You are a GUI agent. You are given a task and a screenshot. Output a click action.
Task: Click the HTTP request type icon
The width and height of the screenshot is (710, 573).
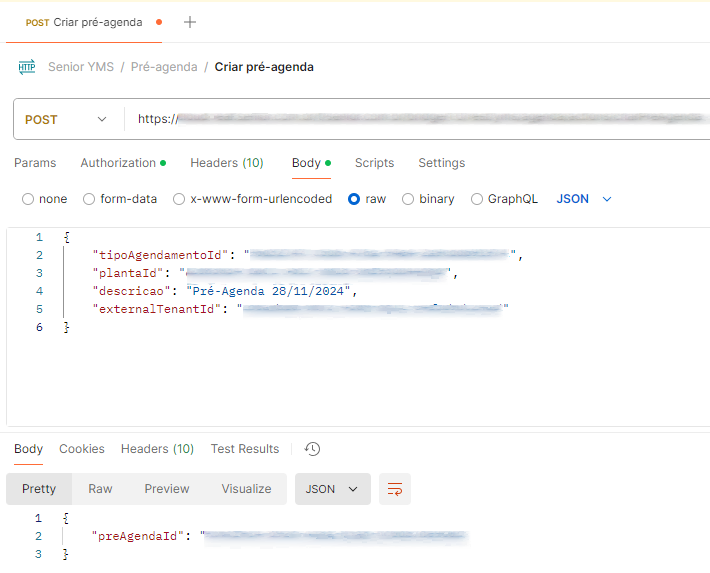point(27,67)
